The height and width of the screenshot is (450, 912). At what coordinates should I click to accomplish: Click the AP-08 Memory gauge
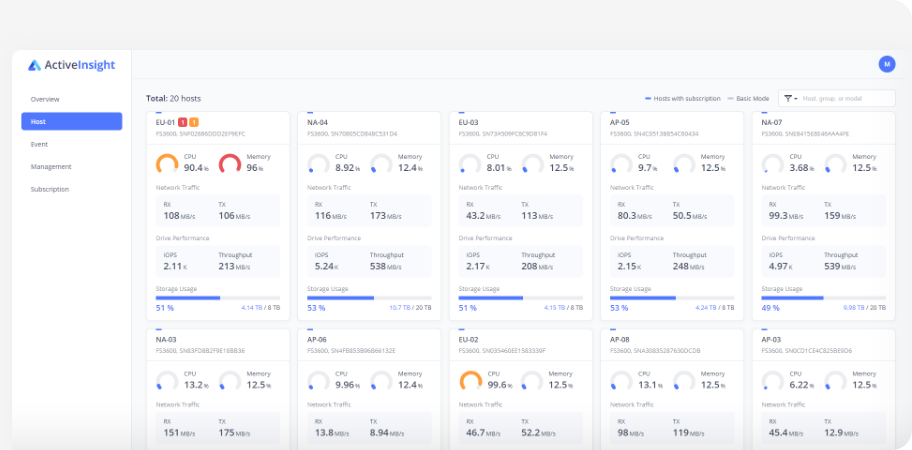pyautogui.click(x=684, y=381)
